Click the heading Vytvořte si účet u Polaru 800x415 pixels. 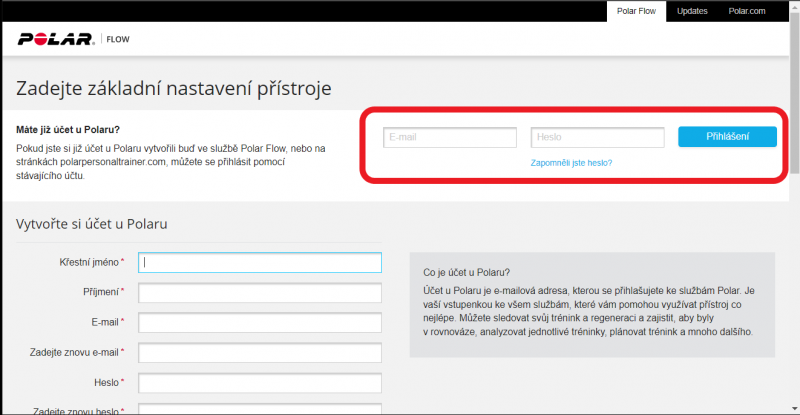(x=91, y=224)
